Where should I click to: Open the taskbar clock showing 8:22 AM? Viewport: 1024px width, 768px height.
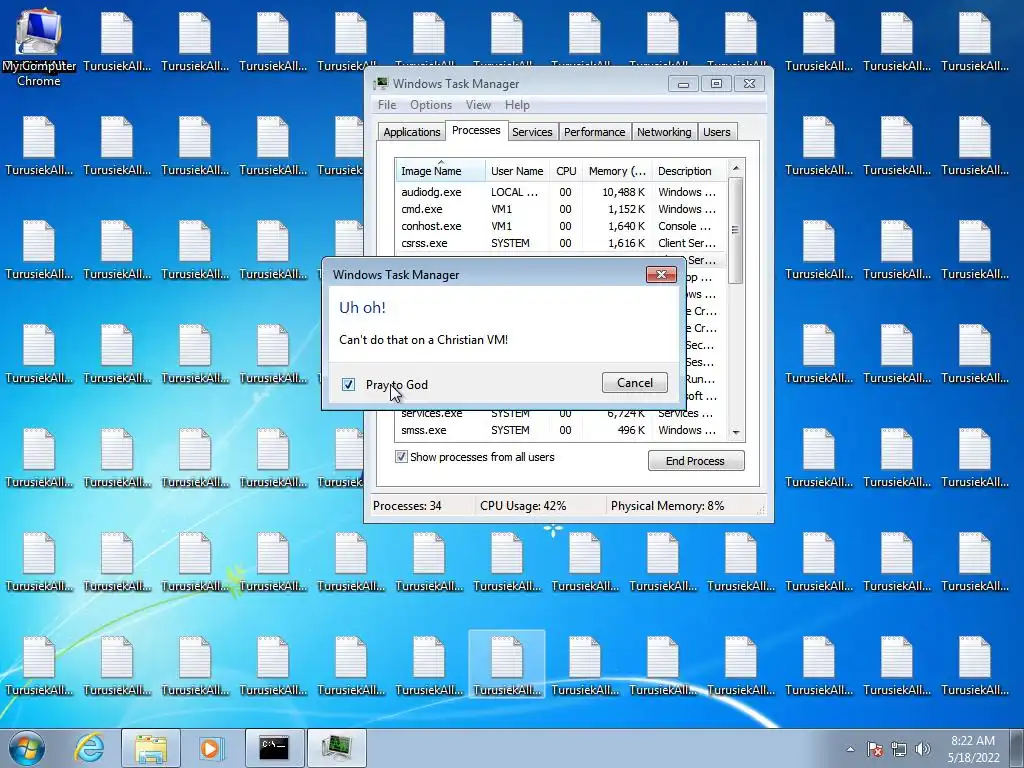click(973, 749)
